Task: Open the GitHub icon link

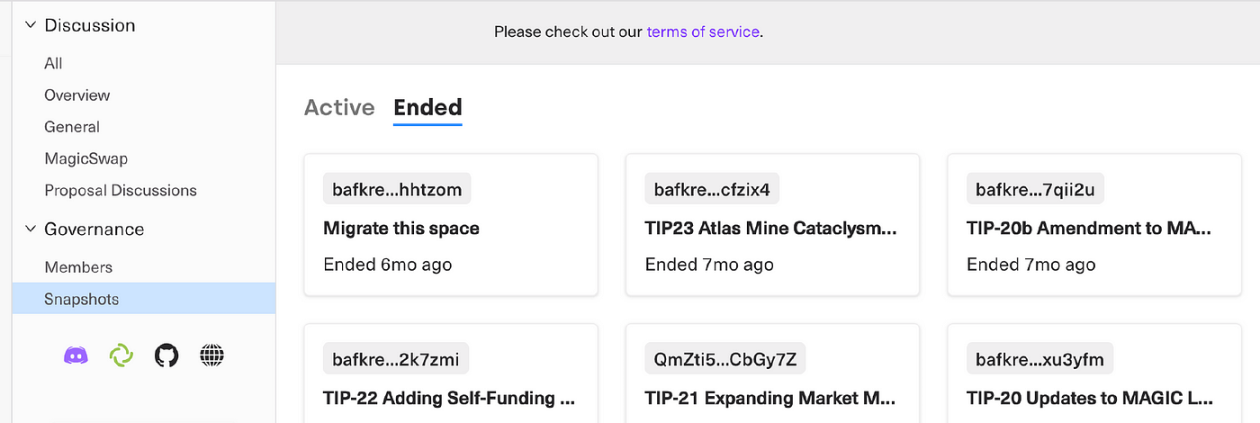Action: [x=166, y=355]
